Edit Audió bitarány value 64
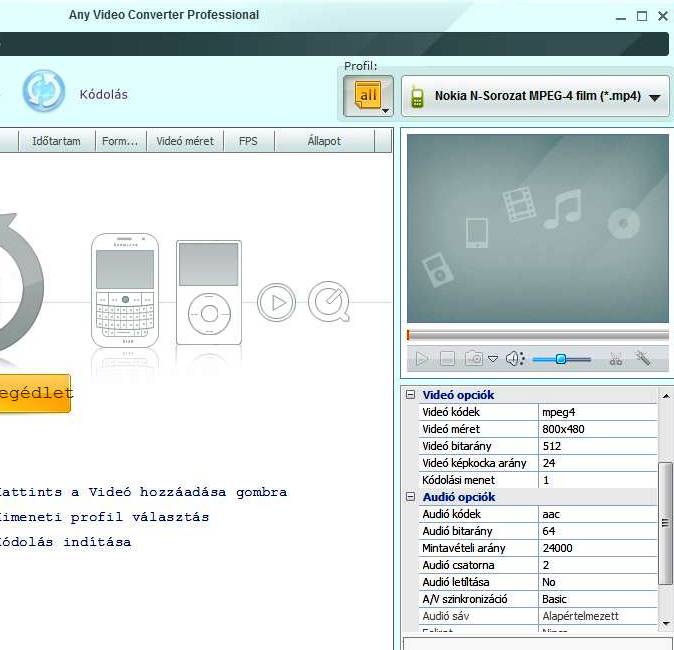This screenshot has height=650, width=674. [x=598, y=531]
